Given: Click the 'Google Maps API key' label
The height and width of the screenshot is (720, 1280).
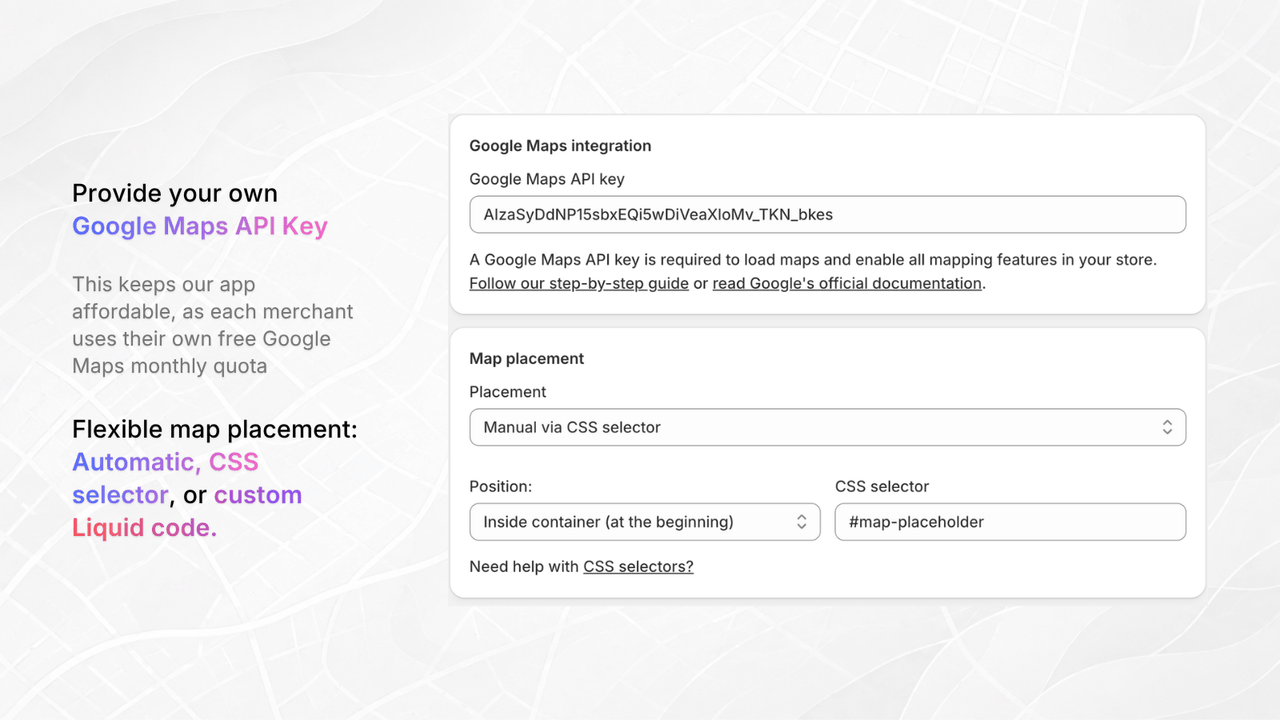Looking at the screenshot, I should (x=547, y=179).
